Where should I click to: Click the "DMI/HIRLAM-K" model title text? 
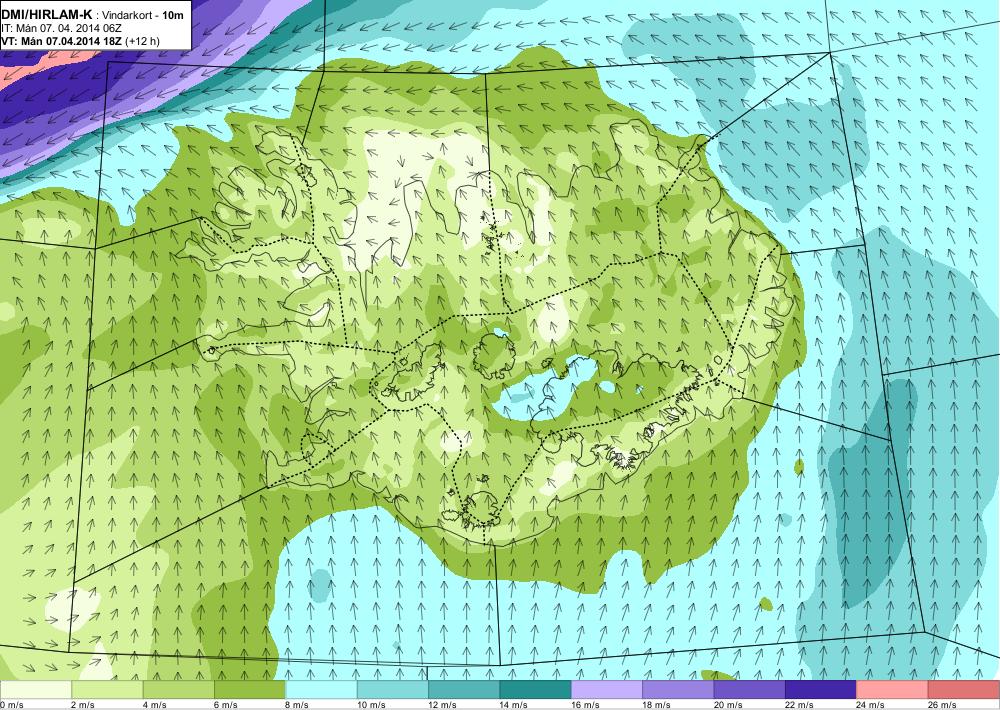point(47,14)
